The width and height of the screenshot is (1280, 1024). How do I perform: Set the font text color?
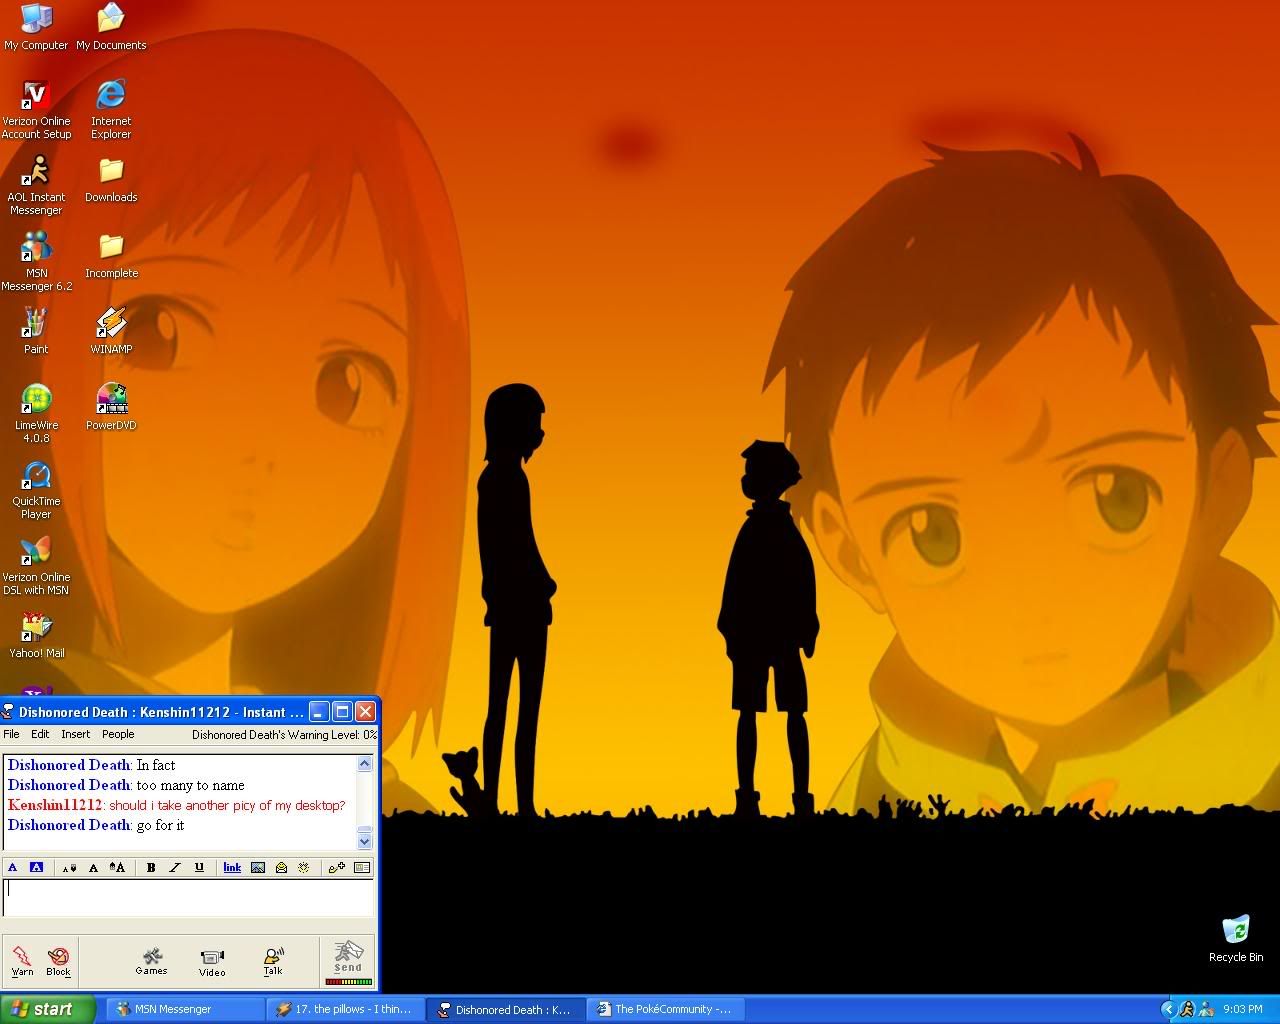point(13,867)
